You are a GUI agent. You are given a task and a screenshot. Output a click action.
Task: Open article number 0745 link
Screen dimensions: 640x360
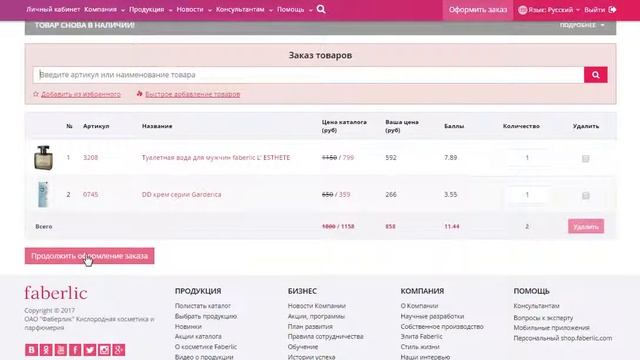tap(91, 195)
